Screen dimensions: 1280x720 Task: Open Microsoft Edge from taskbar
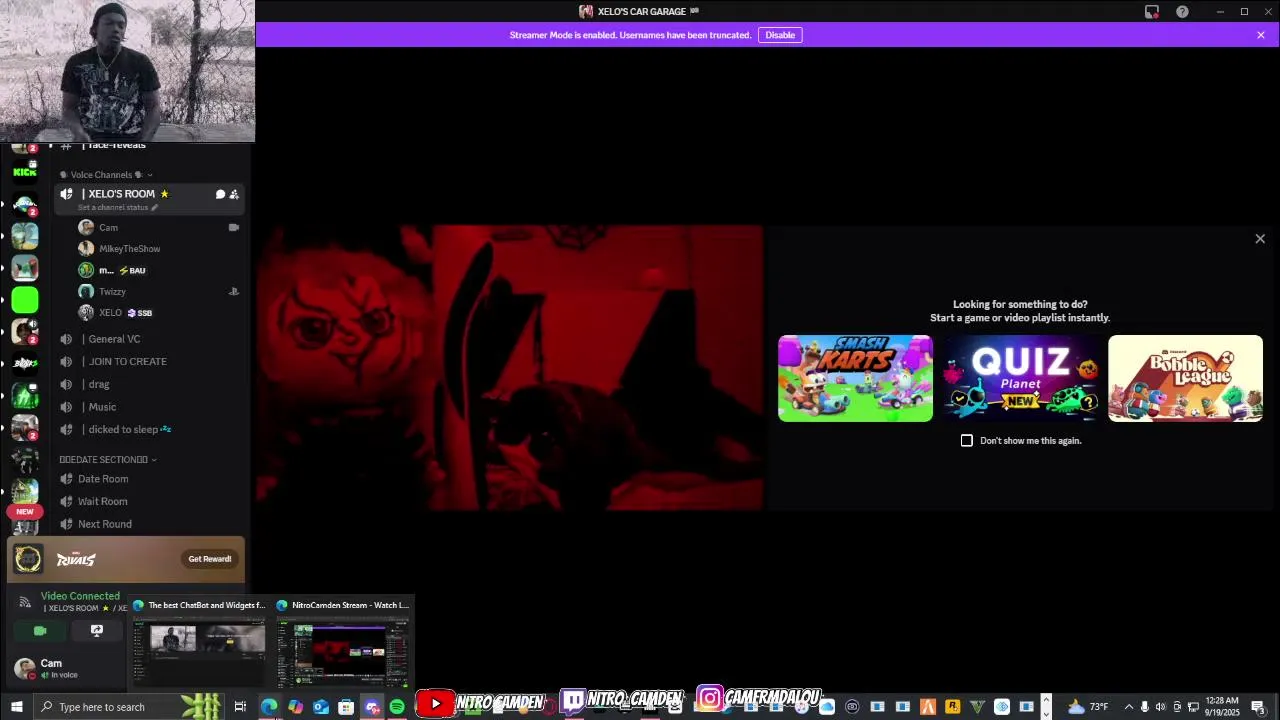coord(269,707)
